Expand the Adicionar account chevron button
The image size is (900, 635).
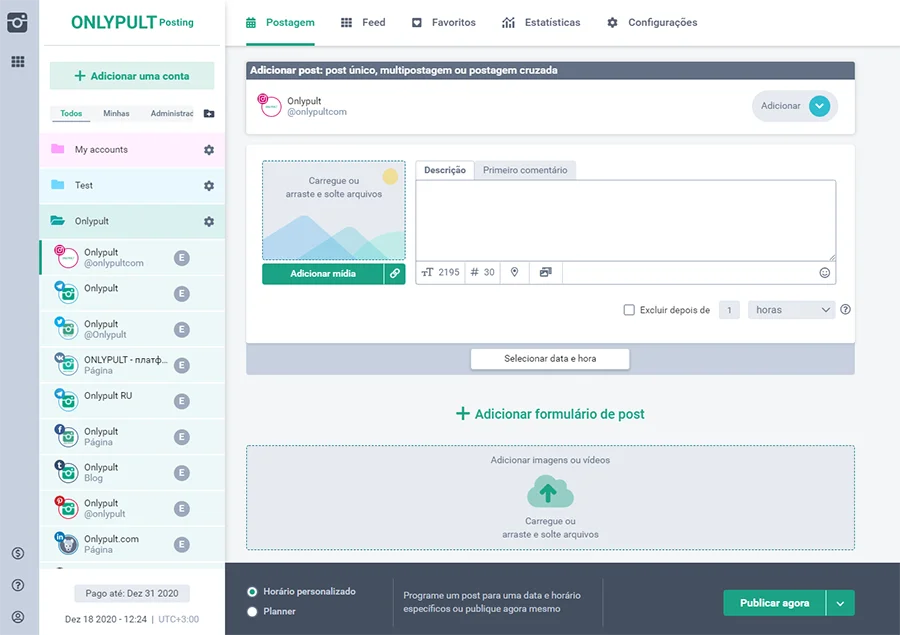[819, 106]
